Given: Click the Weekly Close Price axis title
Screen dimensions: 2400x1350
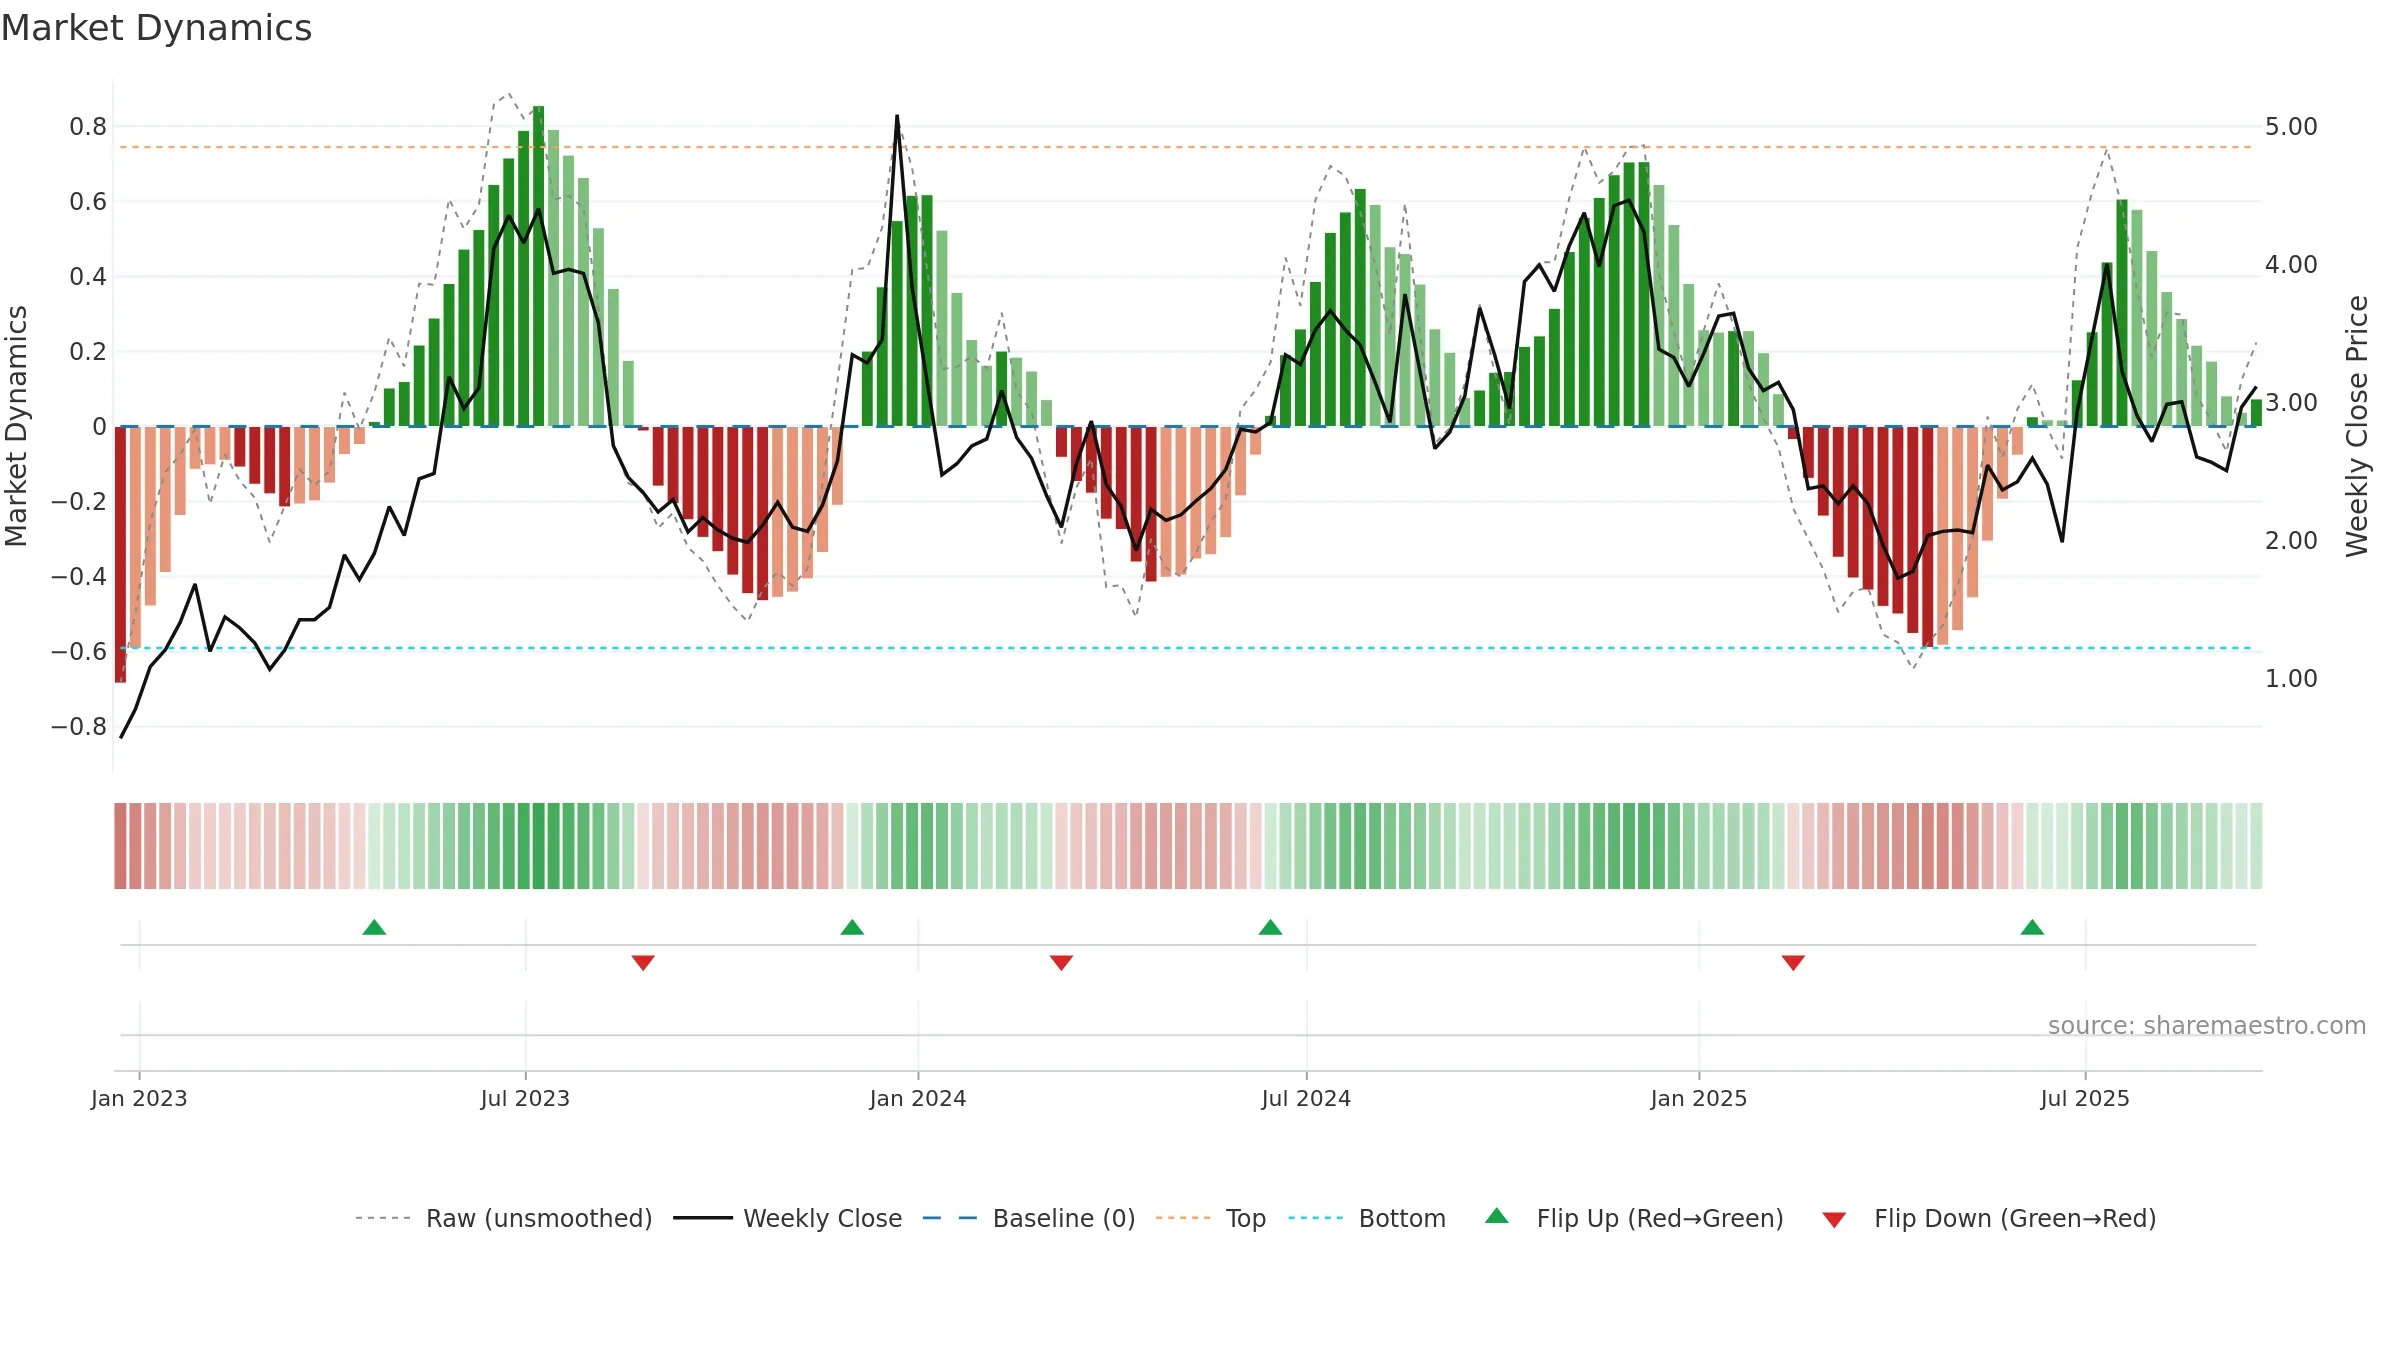Looking at the screenshot, I should click(2357, 426).
